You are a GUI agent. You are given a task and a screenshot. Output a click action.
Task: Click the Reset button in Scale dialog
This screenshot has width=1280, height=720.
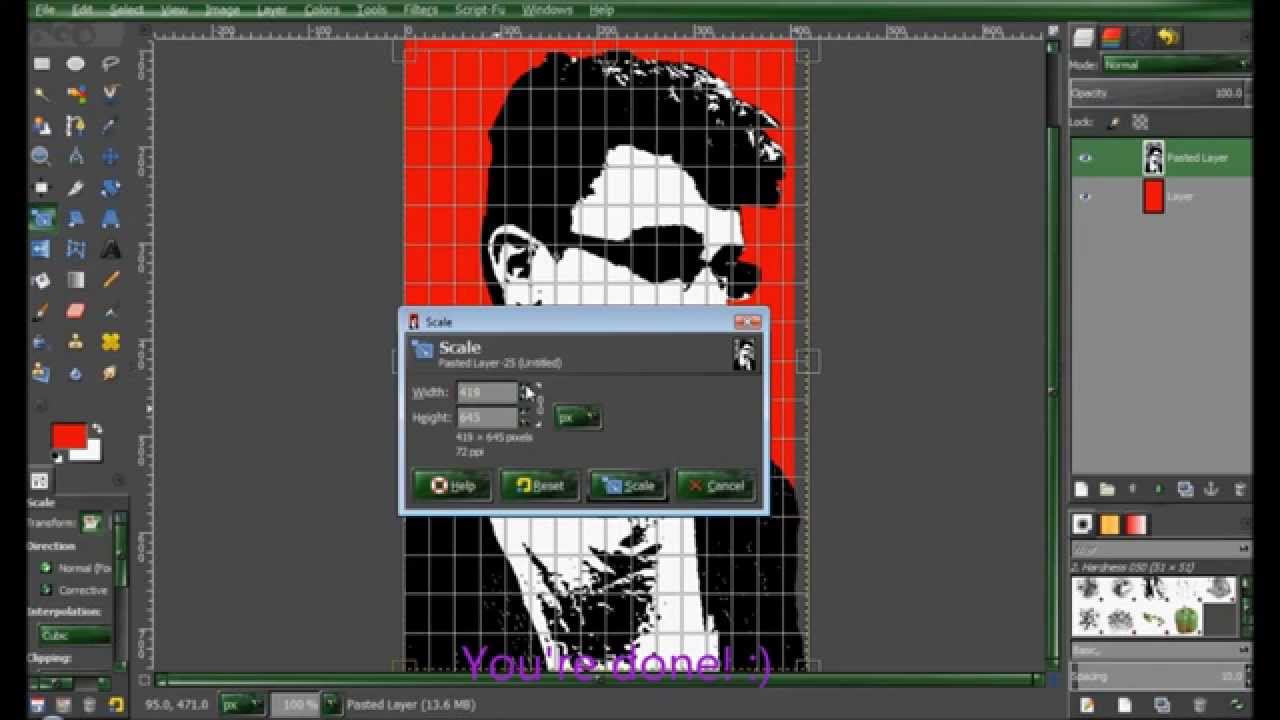[539, 486]
